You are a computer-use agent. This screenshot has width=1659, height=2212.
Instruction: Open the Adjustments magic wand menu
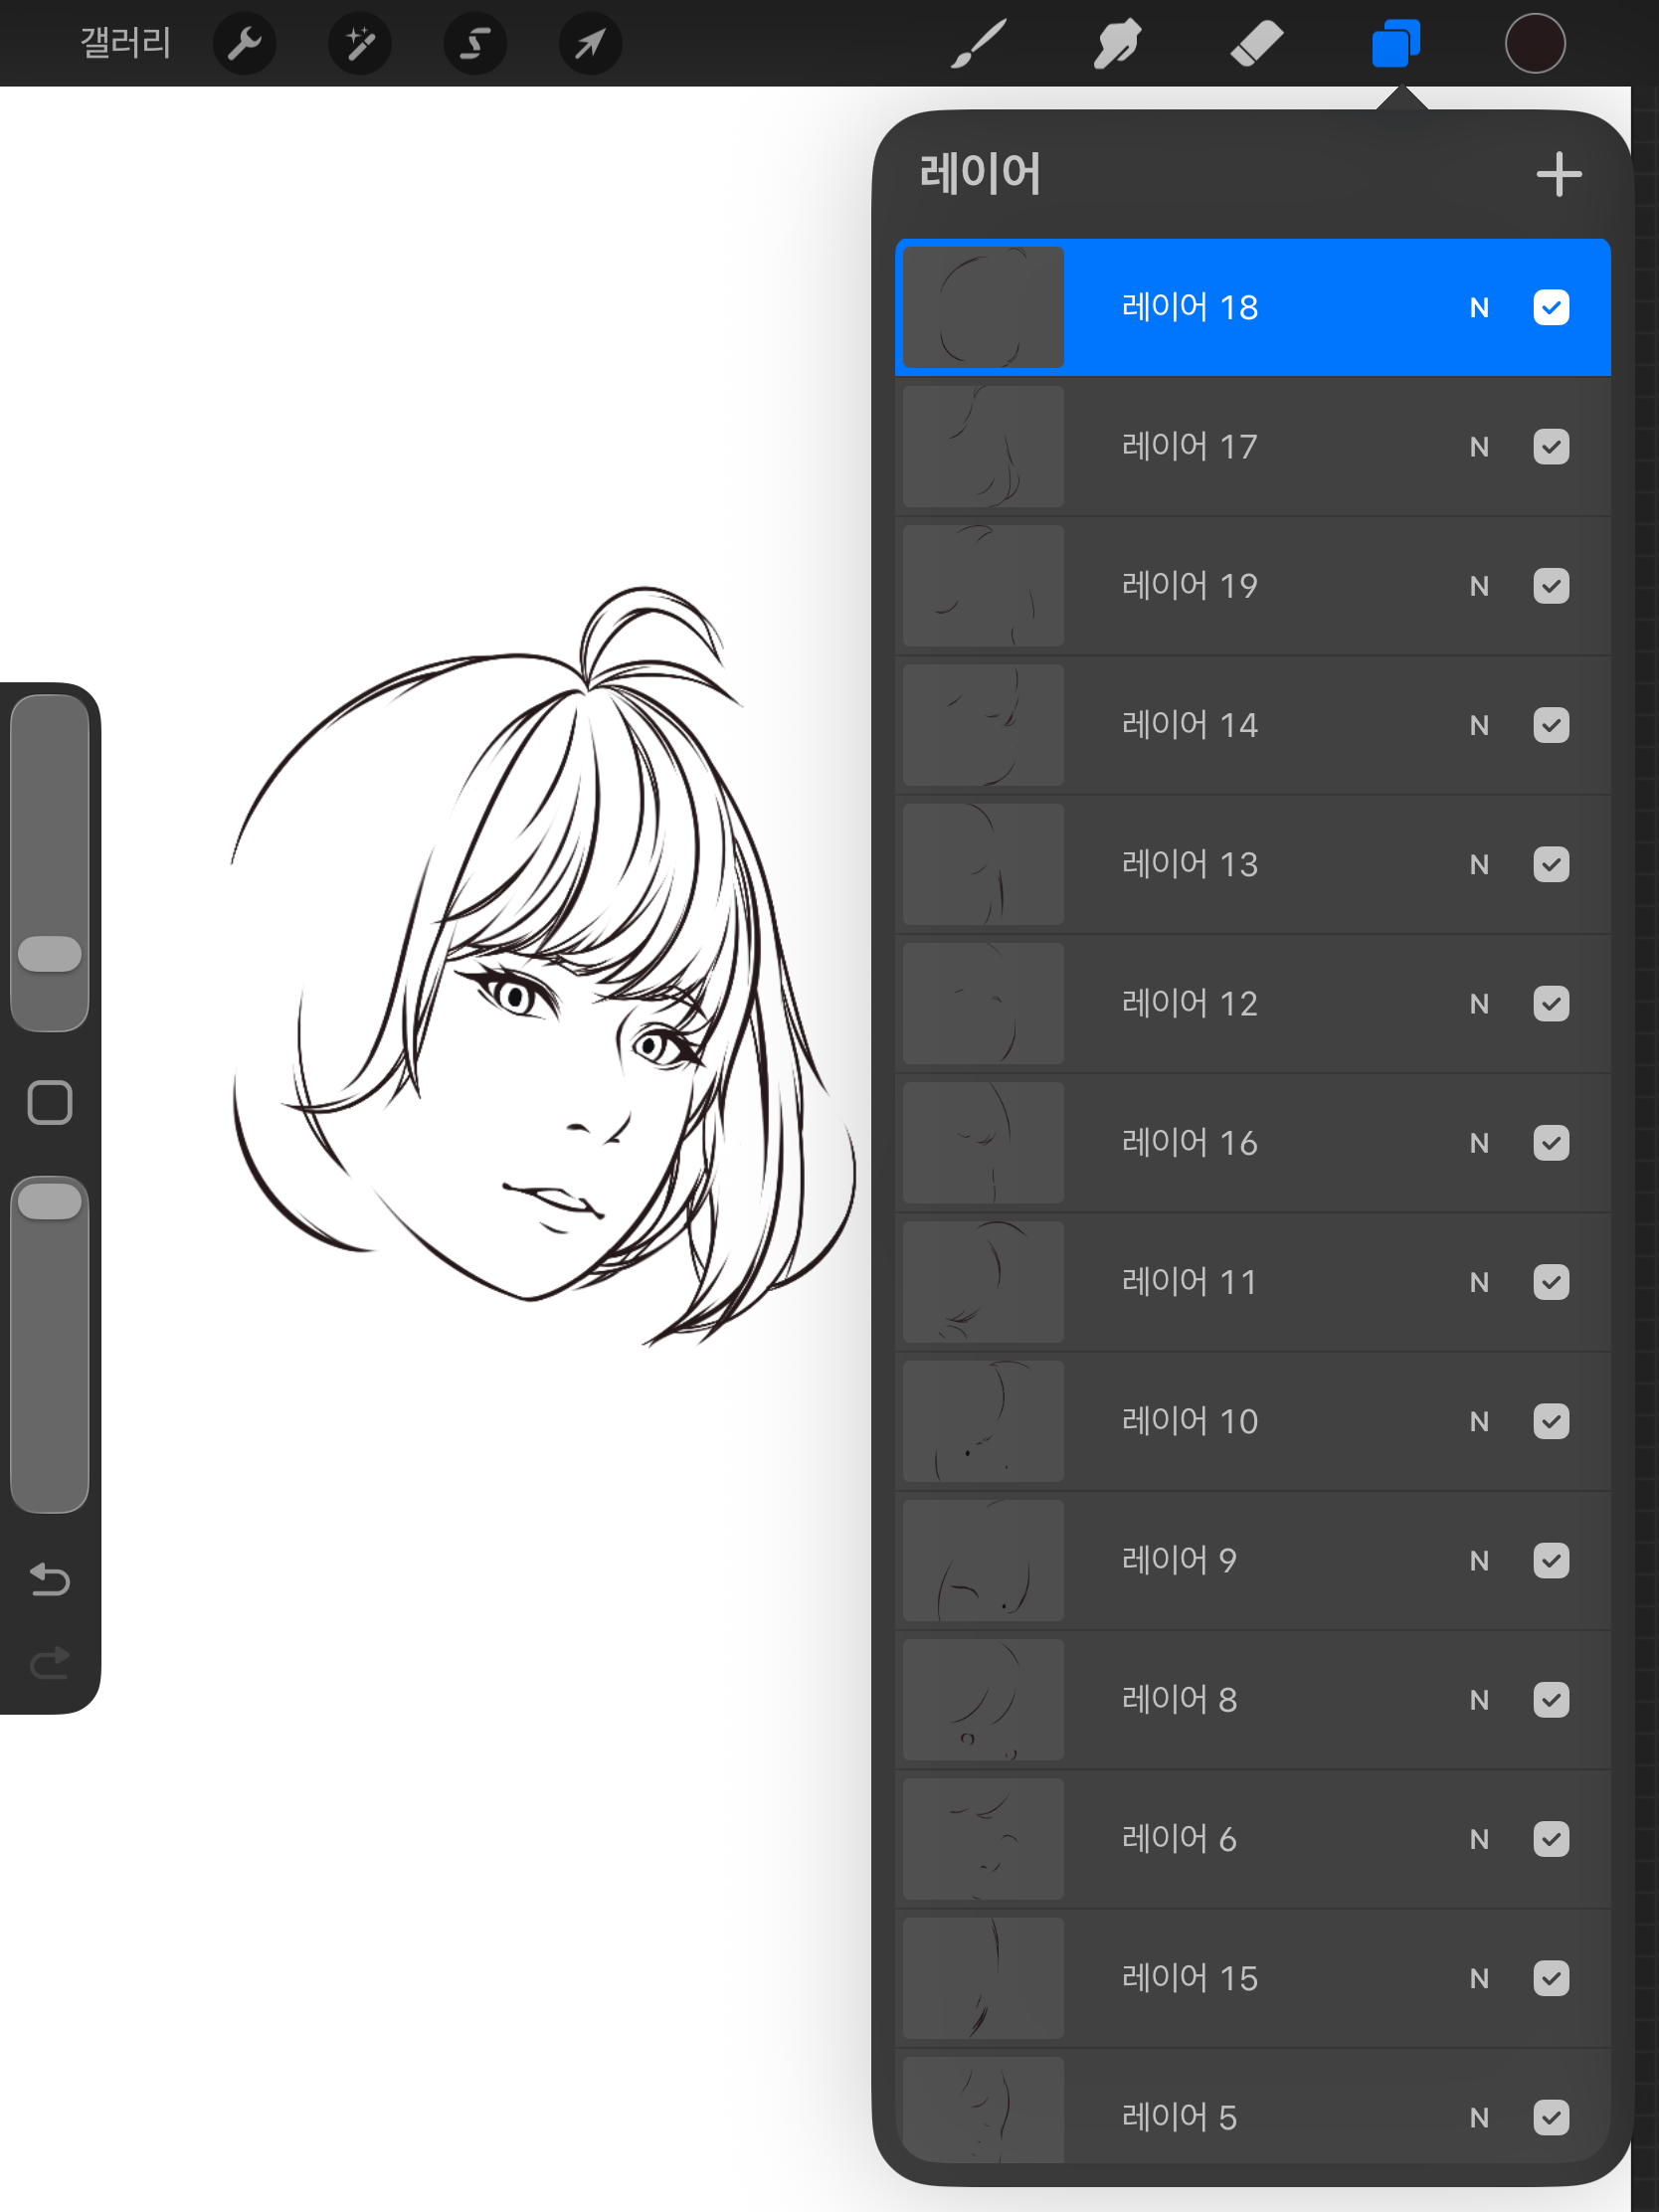click(x=359, y=44)
